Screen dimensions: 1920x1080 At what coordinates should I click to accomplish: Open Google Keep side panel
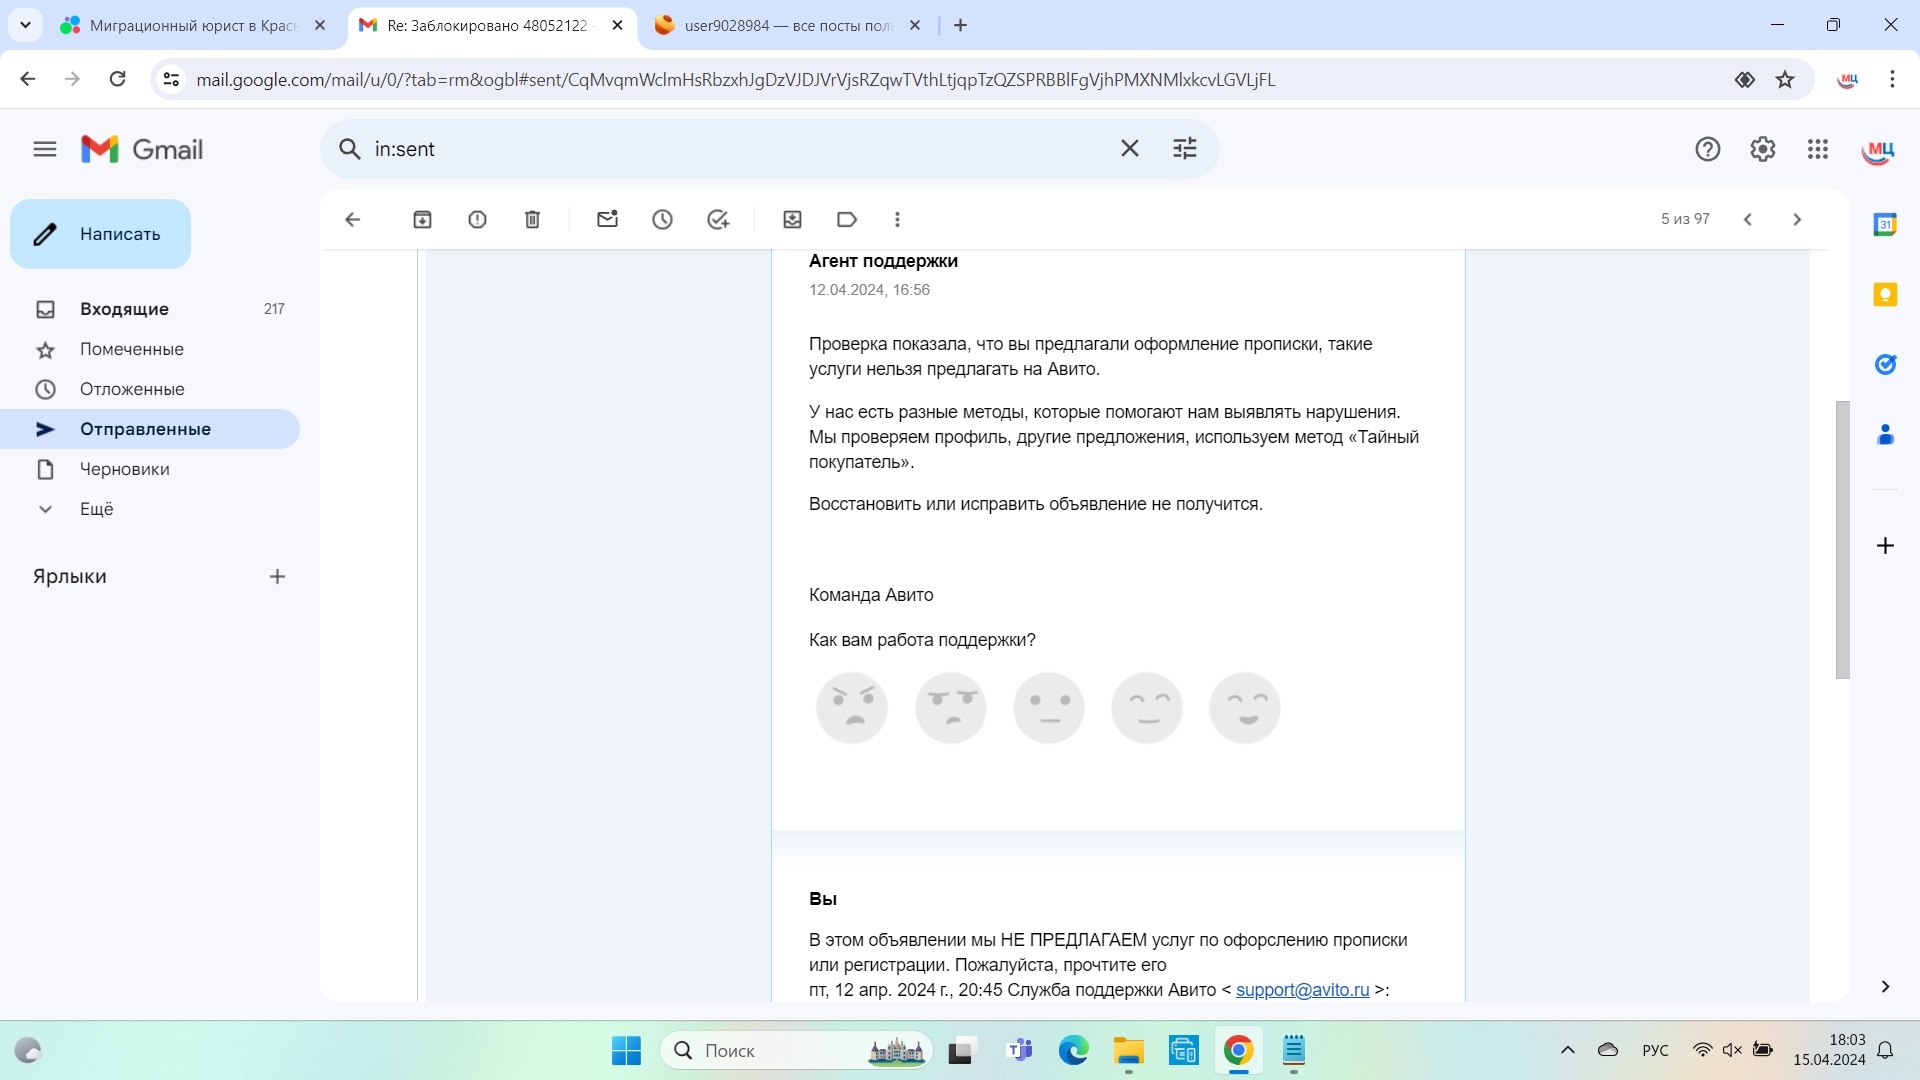[x=1885, y=295]
